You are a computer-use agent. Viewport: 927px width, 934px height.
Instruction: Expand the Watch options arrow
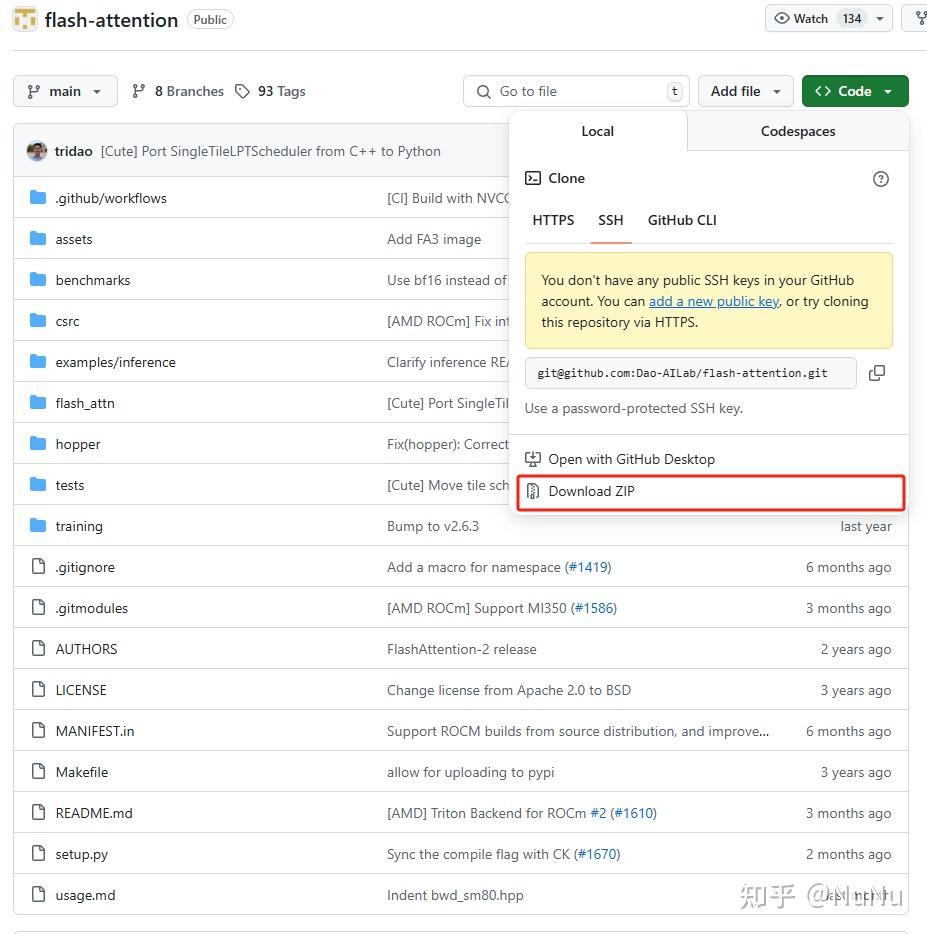click(880, 18)
